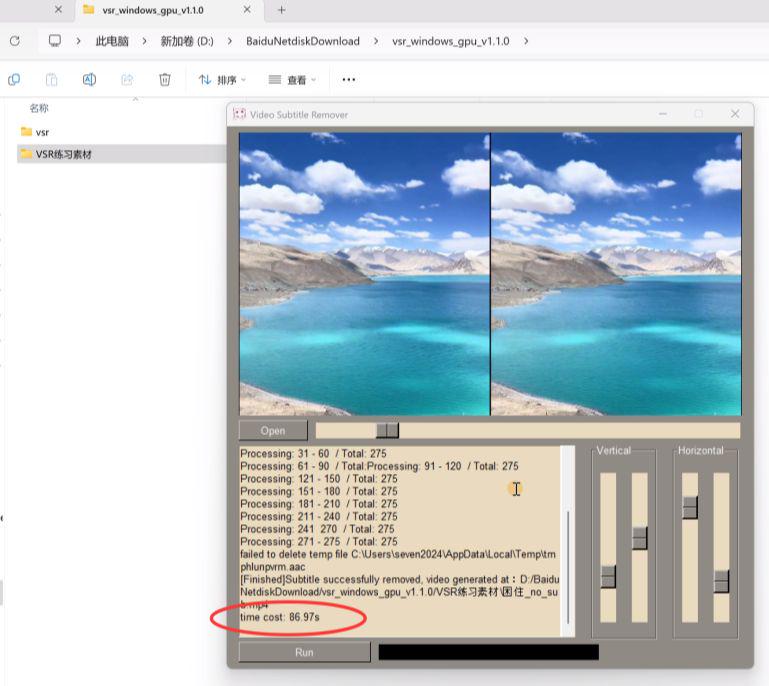Viewport: 769px width, 686px height.
Task: Click the second Horizontal slider handle
Action: click(721, 582)
